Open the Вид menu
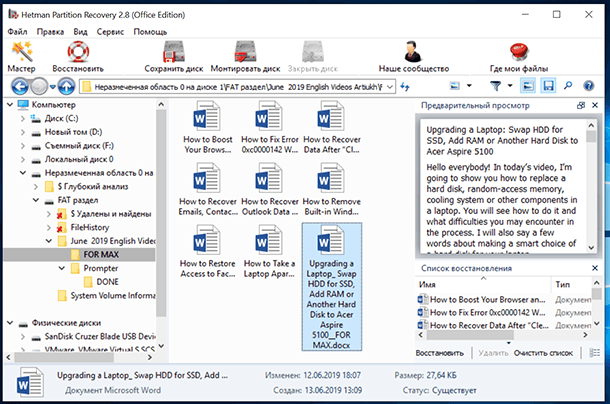Image resolution: width=610 pixels, height=404 pixels. click(81, 32)
